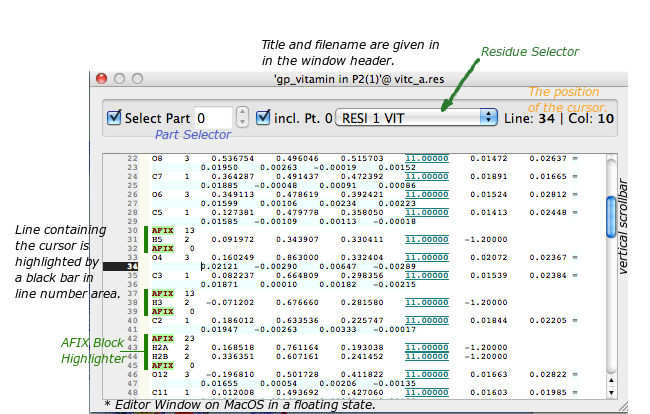Click value 0.863000 in O4 row
650x414 pixels.
coord(297,257)
